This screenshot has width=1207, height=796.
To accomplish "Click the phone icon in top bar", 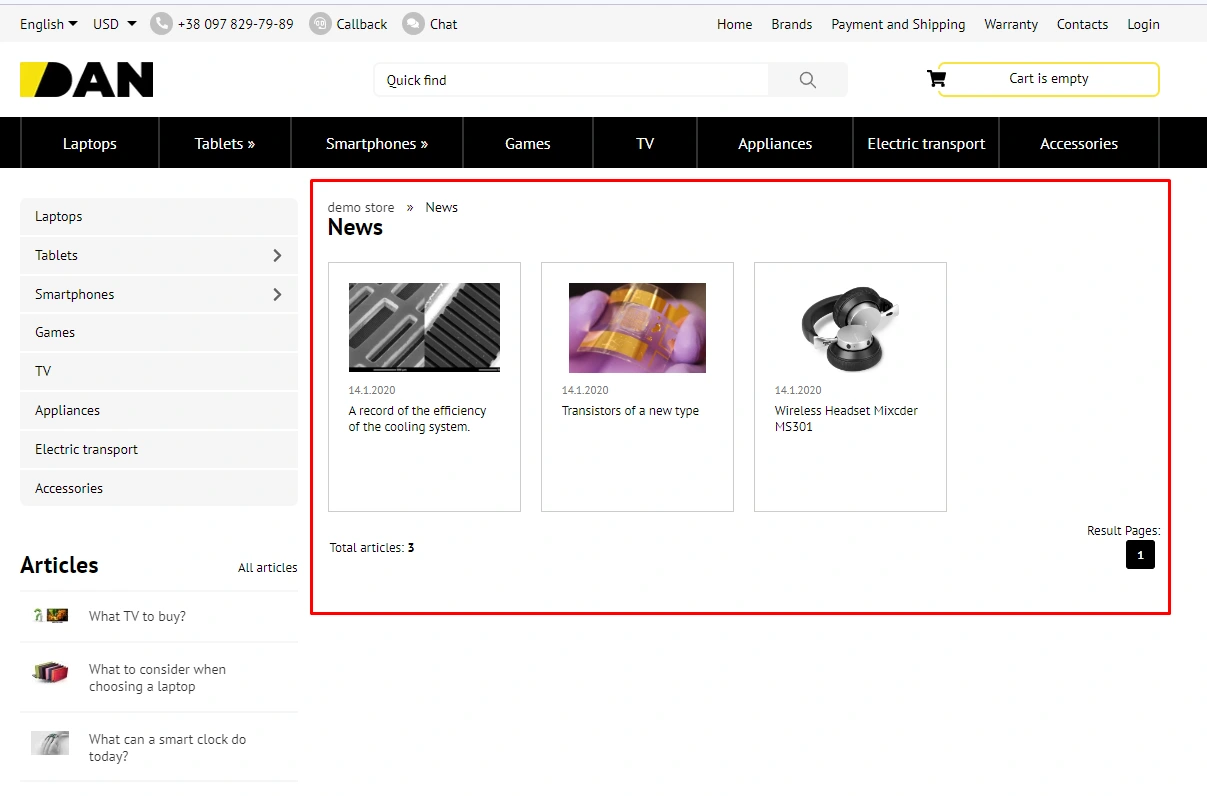I will tap(161, 24).
